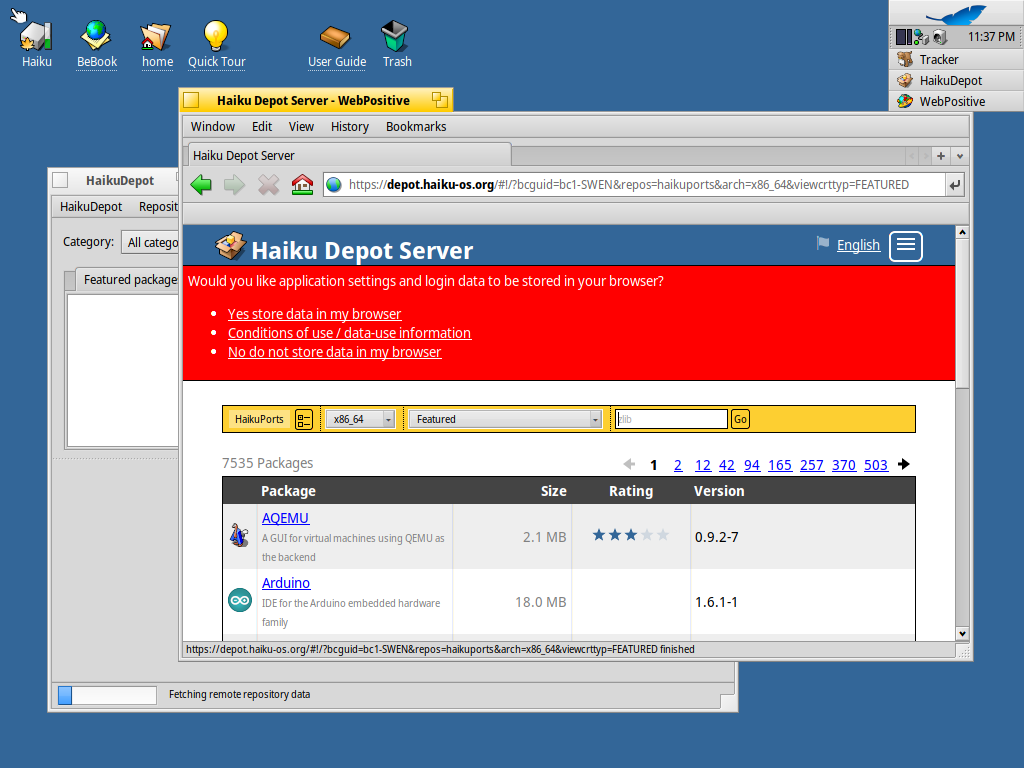The height and width of the screenshot is (768, 1024).
Task: Click the English language link
Action: [858, 245]
